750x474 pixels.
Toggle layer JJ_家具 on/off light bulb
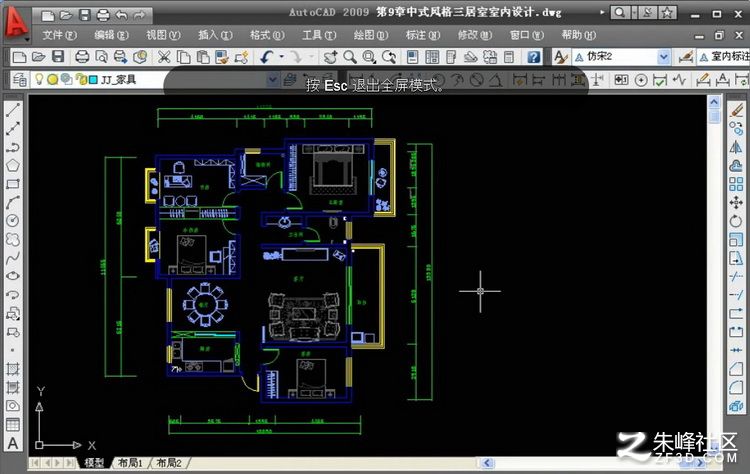click(x=39, y=79)
